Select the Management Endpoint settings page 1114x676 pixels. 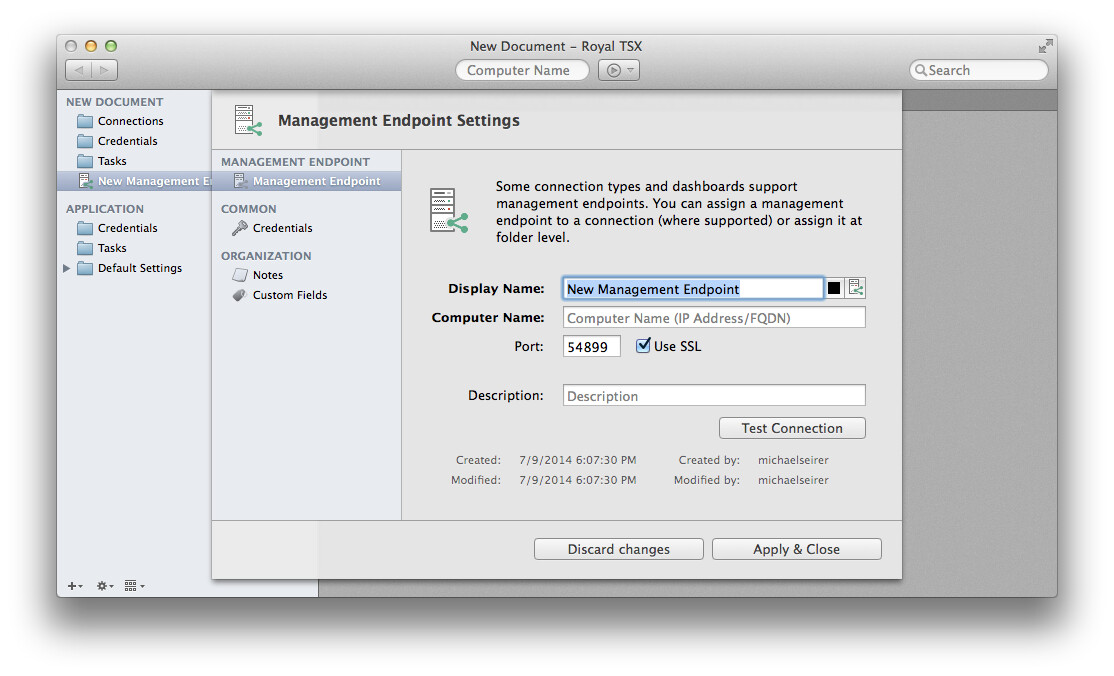[x=316, y=181]
